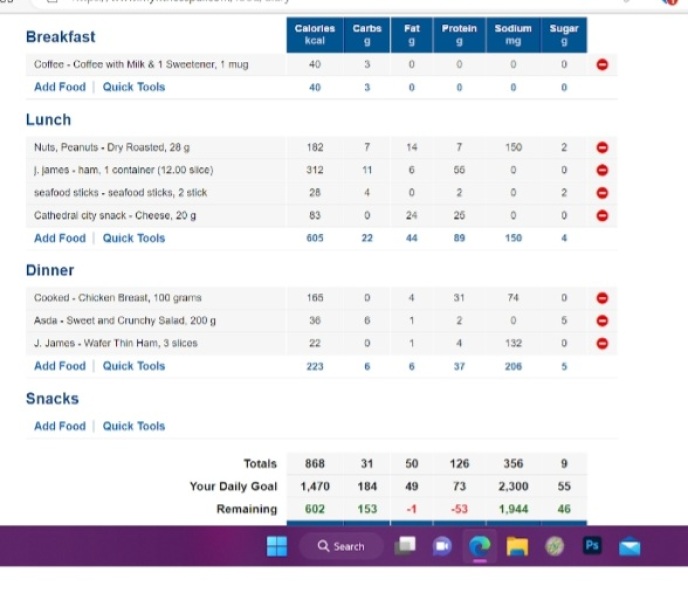Open the Cathedral city snack Cheese item
The height and width of the screenshot is (600, 688).
point(115,216)
